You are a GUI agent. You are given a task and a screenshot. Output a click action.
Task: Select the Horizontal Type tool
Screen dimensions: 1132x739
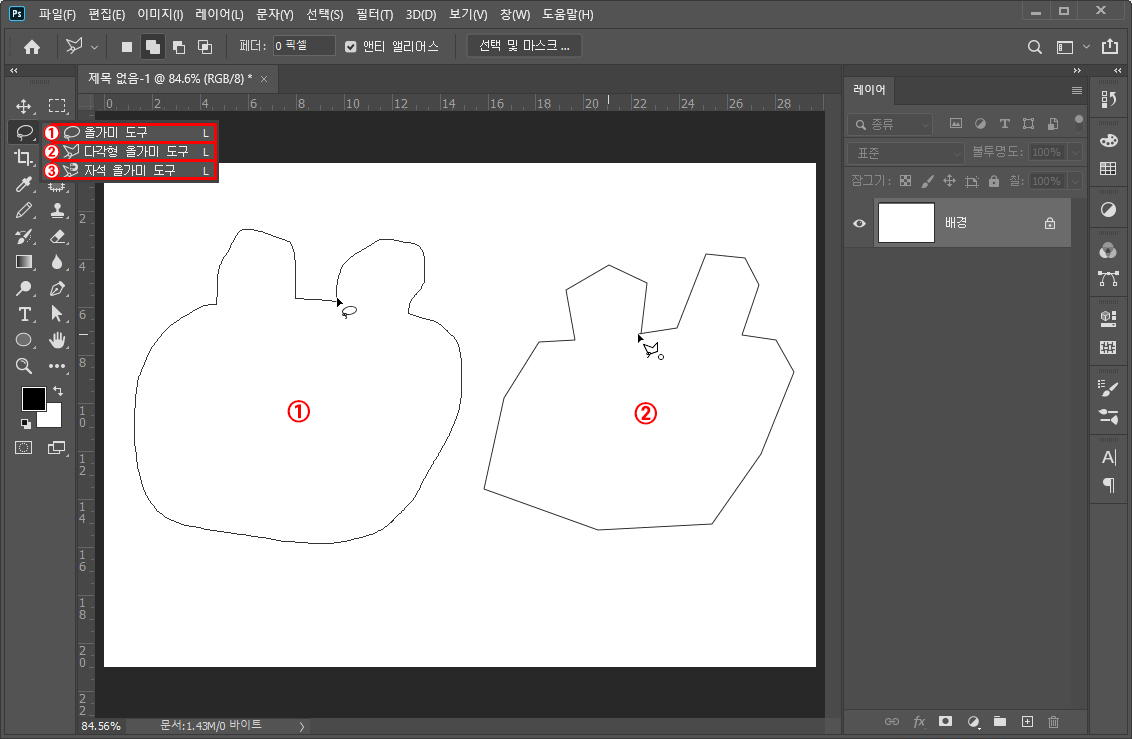click(24, 314)
